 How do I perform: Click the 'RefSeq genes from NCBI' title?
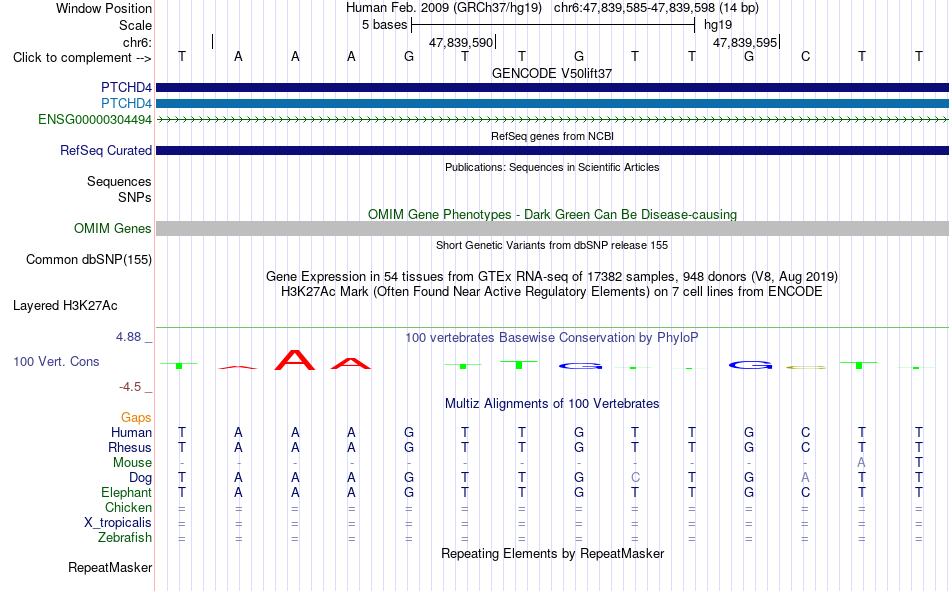click(552, 136)
